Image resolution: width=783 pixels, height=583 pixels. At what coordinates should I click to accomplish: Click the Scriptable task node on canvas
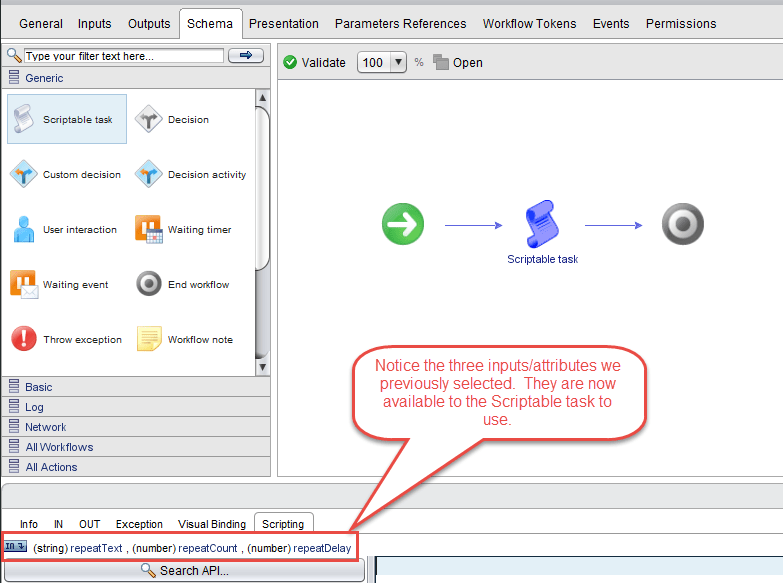(541, 225)
